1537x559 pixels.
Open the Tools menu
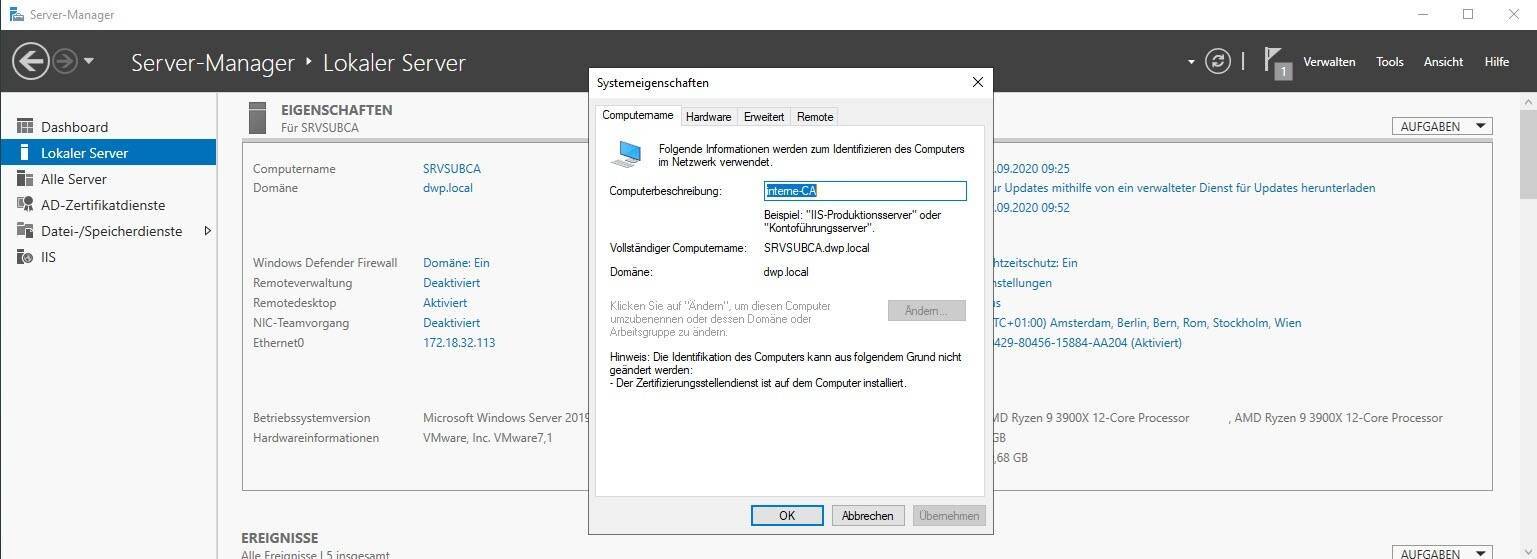point(1389,62)
